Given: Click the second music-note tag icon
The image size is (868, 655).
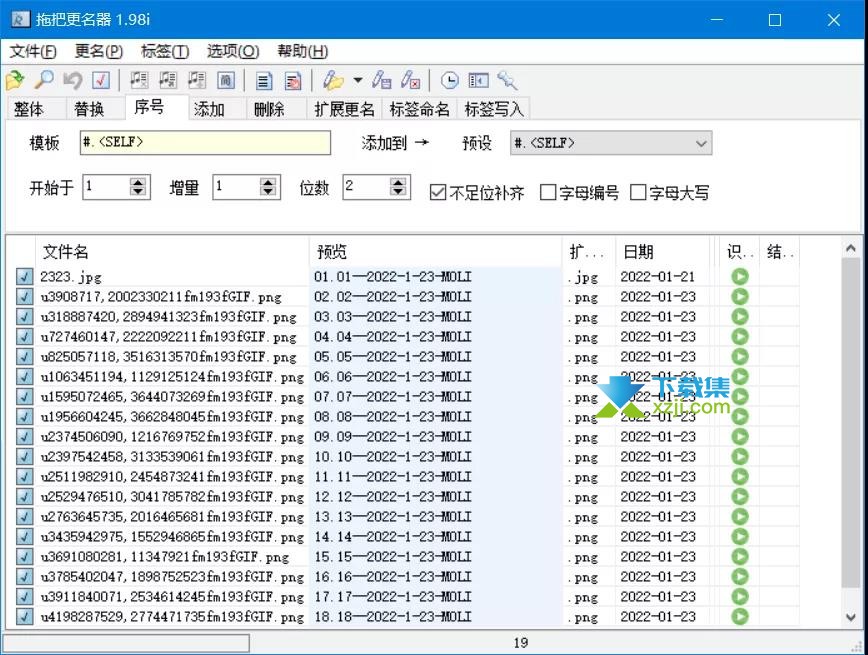Looking at the screenshot, I should pos(168,81).
